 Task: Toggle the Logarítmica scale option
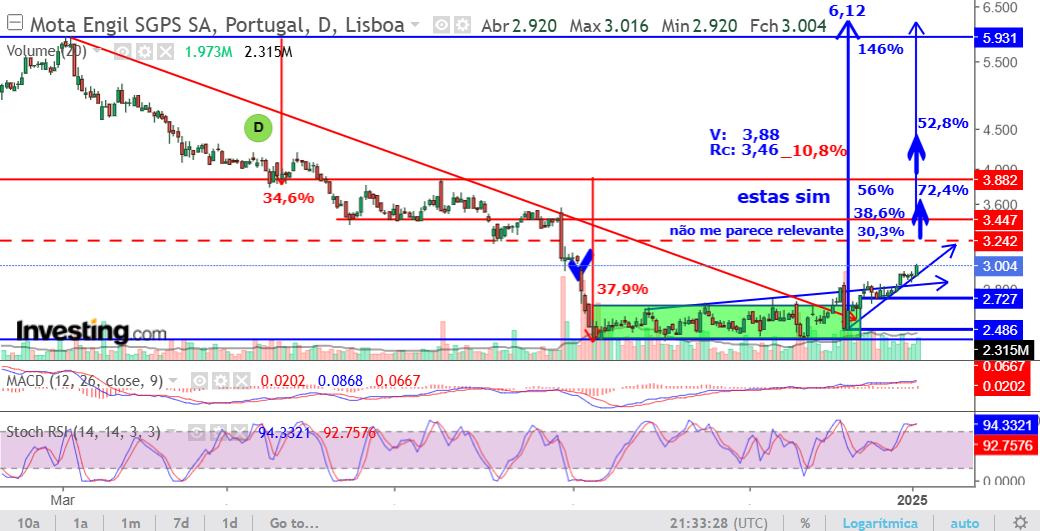pos(880,523)
